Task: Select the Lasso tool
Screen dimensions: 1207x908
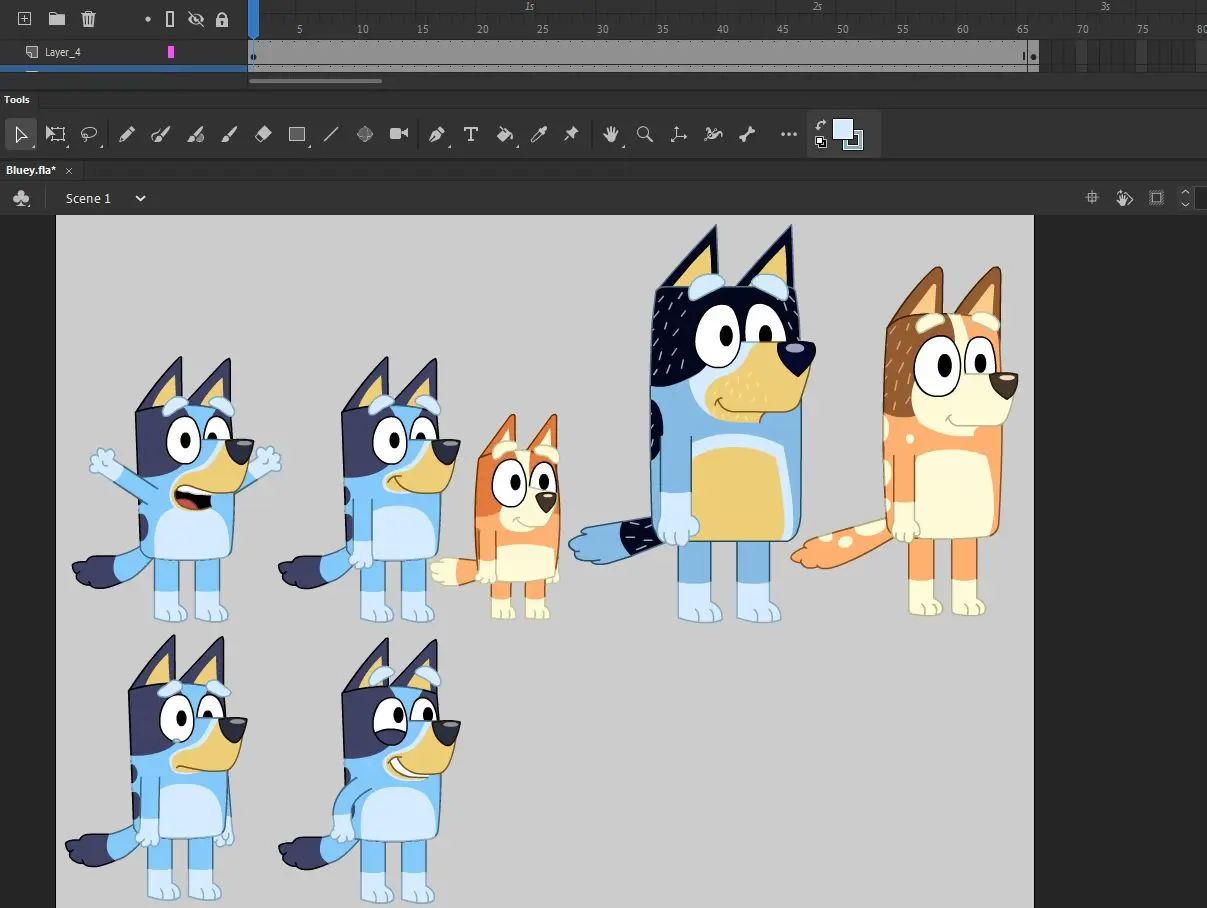Action: click(x=90, y=134)
